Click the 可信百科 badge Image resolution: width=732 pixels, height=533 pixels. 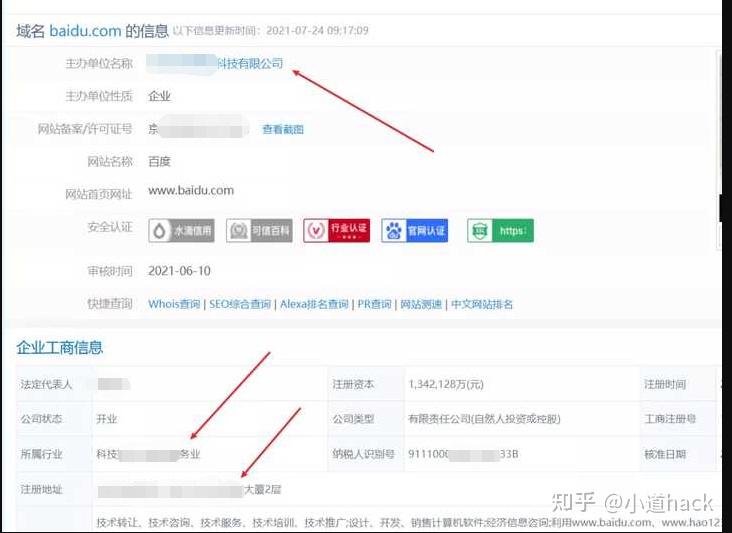click(260, 231)
